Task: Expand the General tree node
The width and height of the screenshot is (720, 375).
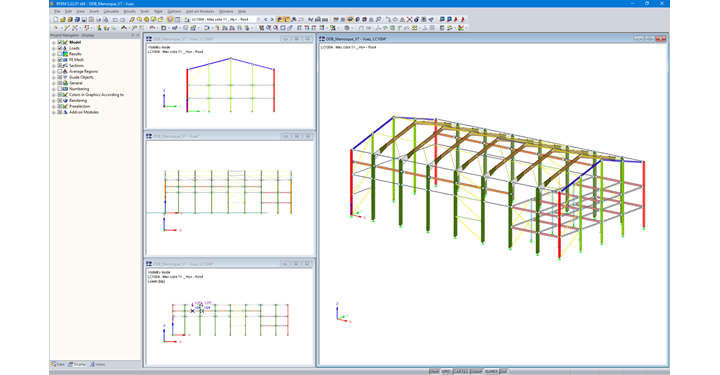Action: [x=54, y=83]
